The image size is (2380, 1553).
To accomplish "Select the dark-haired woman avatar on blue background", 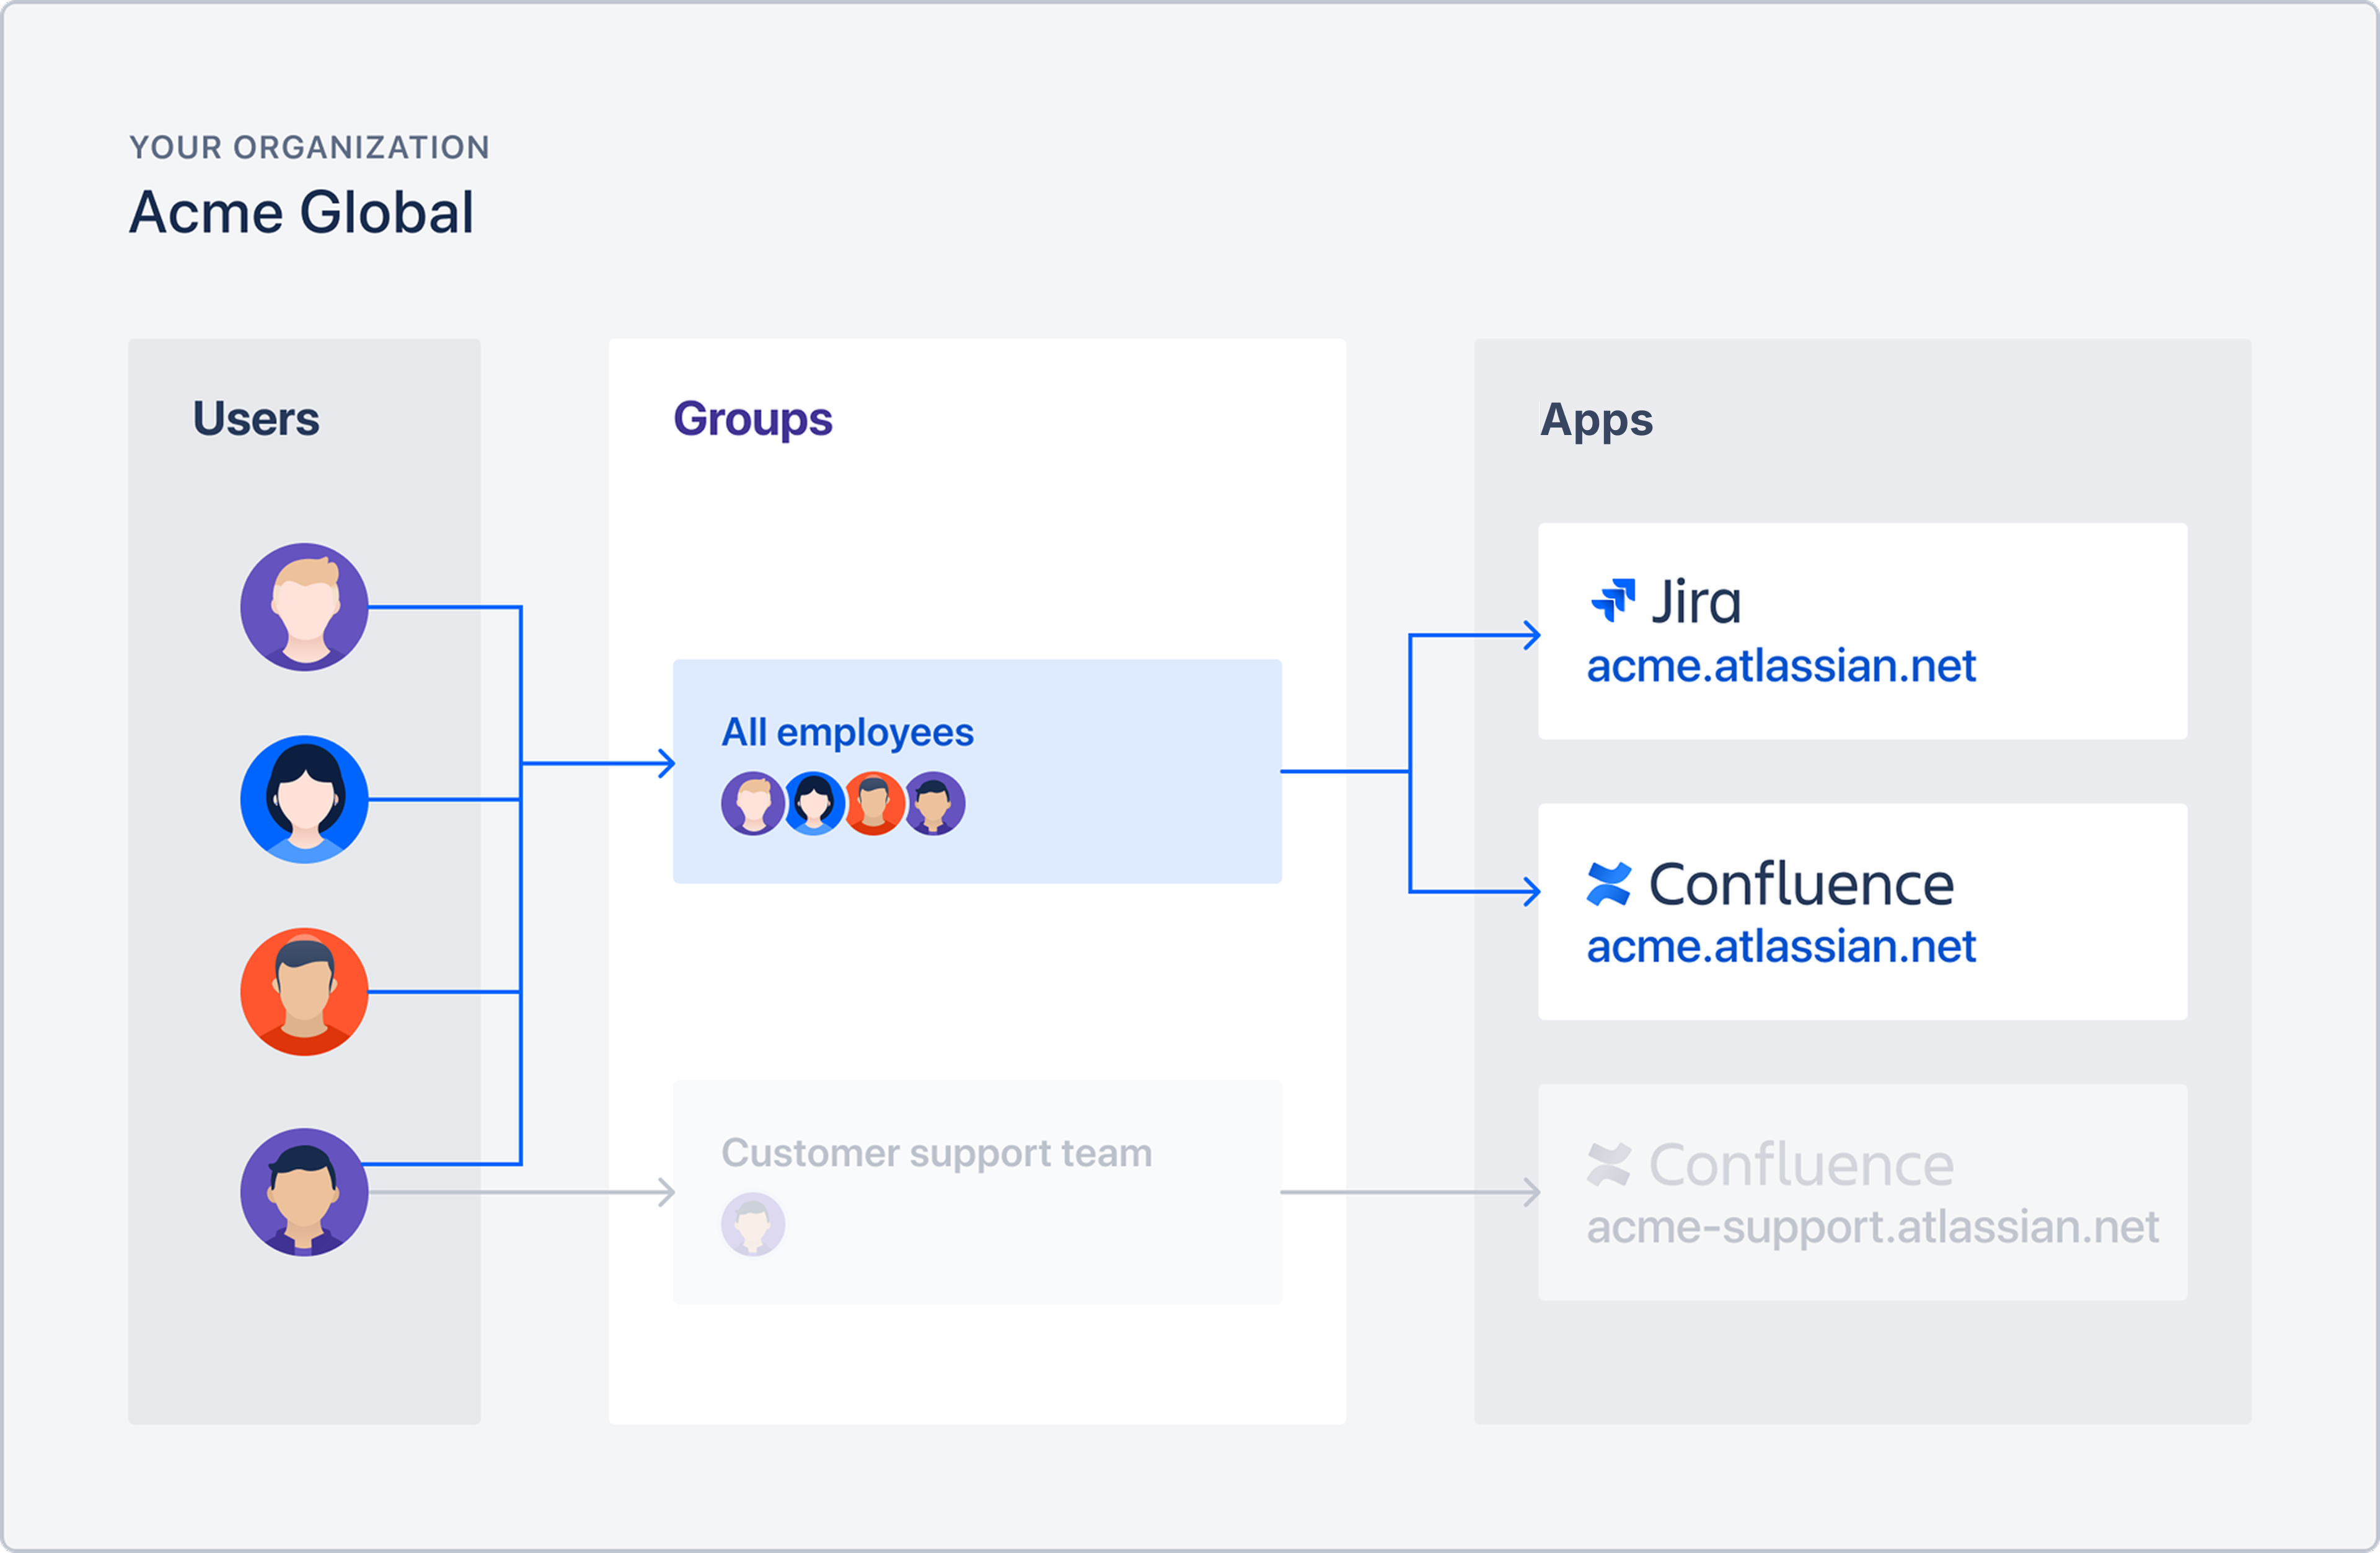I will click(304, 799).
